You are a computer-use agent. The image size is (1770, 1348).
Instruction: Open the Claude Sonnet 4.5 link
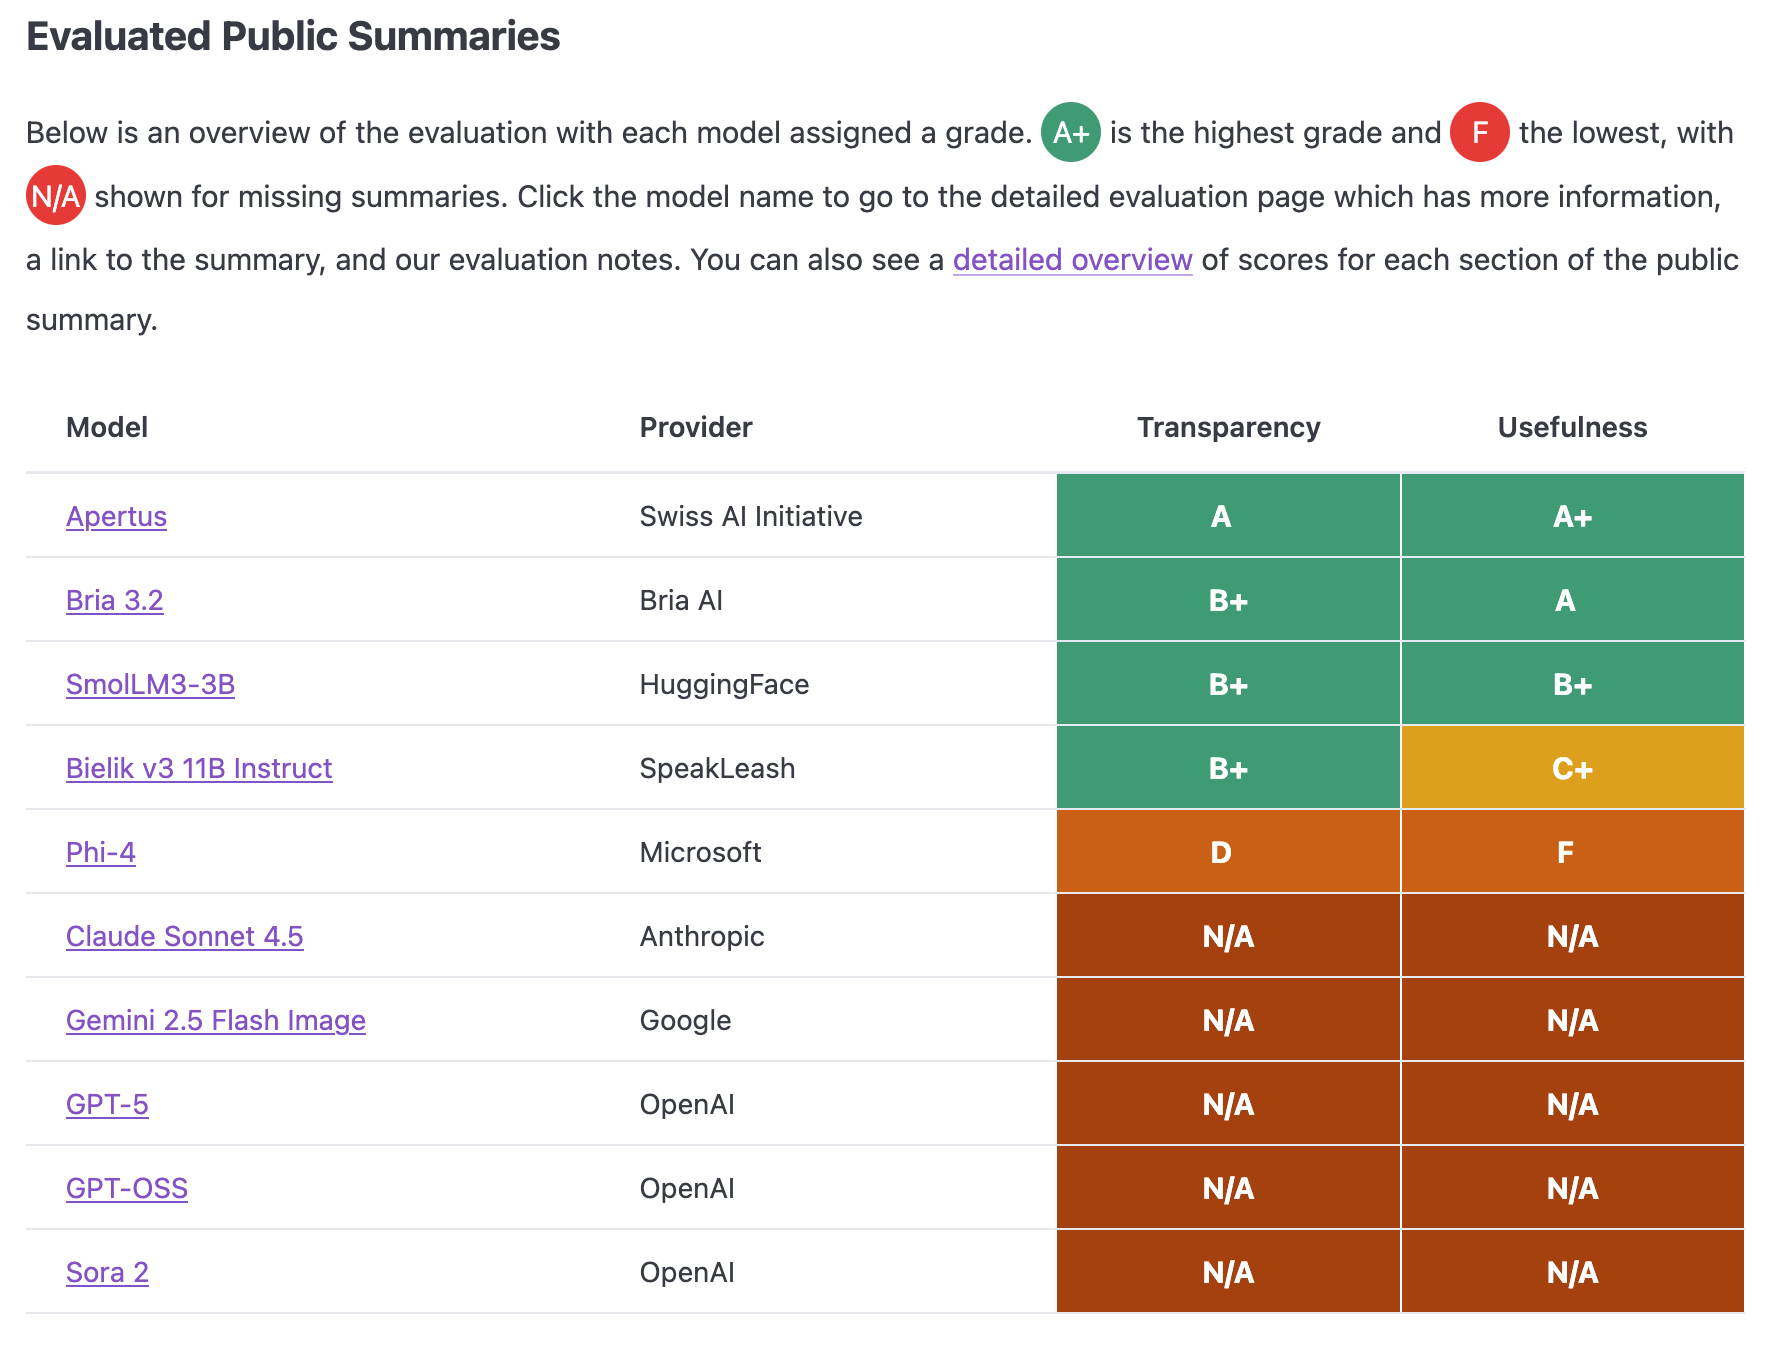coord(184,936)
